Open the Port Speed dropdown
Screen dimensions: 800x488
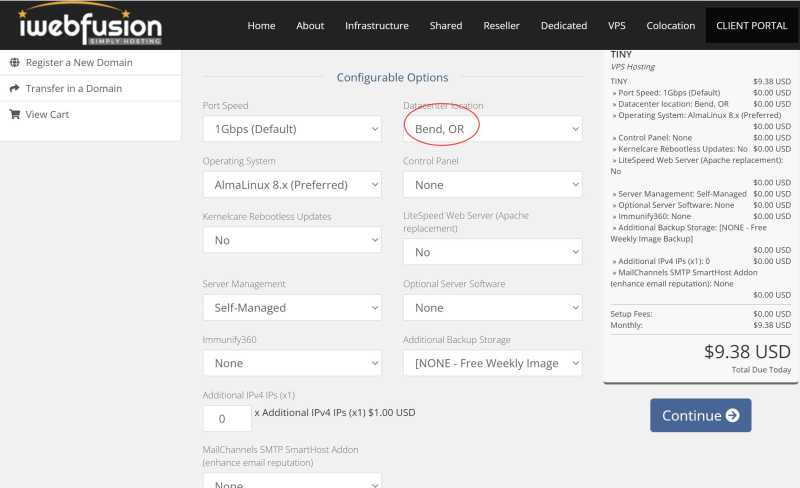click(x=292, y=129)
